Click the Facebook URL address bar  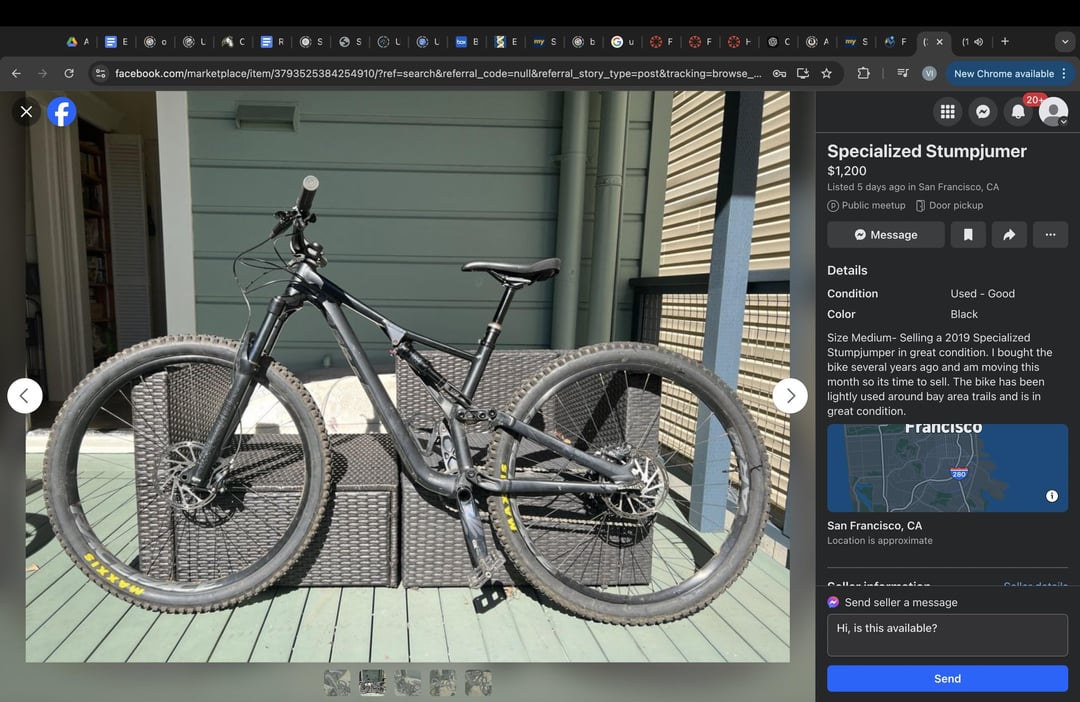438,73
